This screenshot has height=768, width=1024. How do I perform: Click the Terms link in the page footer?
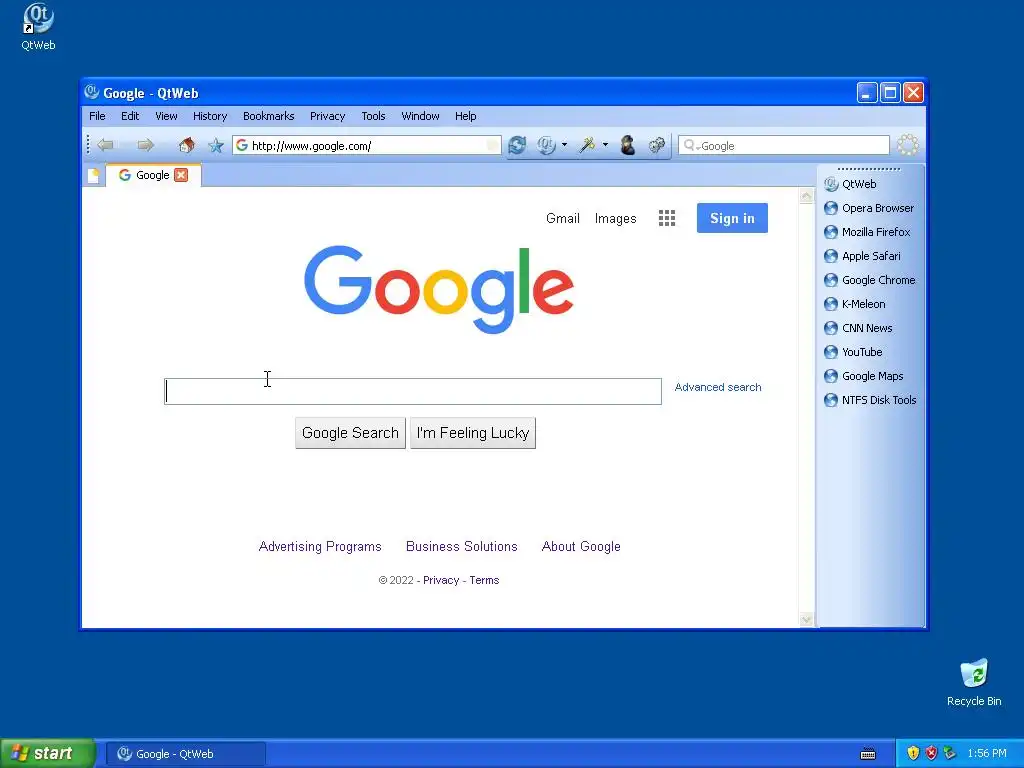pyautogui.click(x=484, y=580)
